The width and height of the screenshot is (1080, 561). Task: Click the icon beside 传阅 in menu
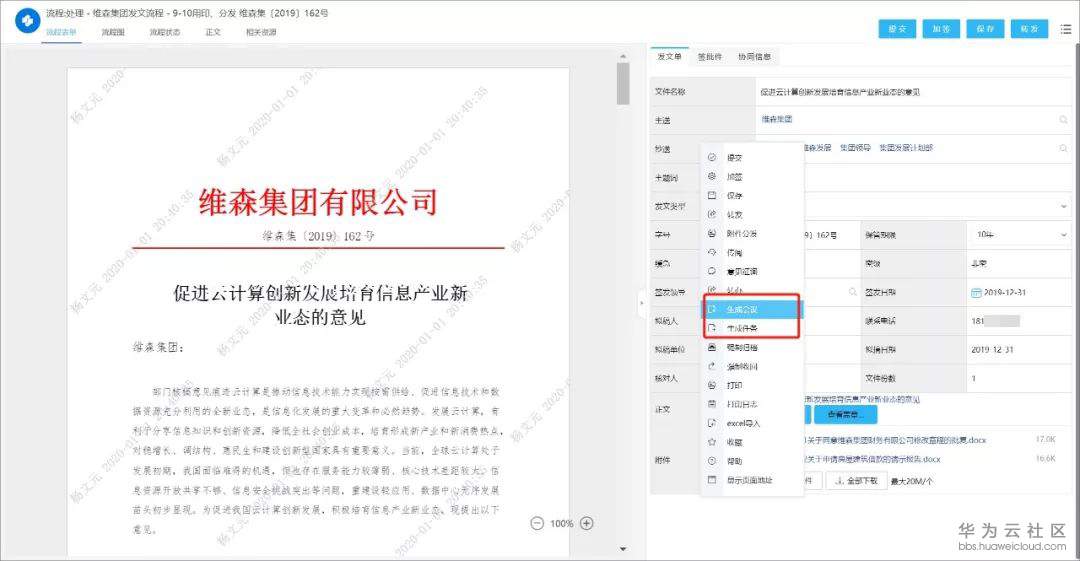coord(712,252)
